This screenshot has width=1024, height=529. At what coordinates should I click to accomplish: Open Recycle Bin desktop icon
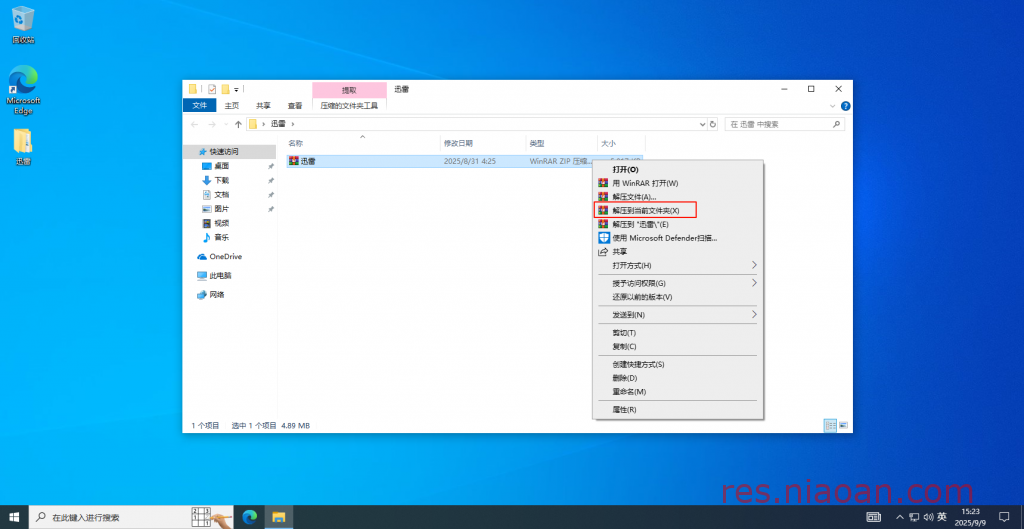pos(23,25)
